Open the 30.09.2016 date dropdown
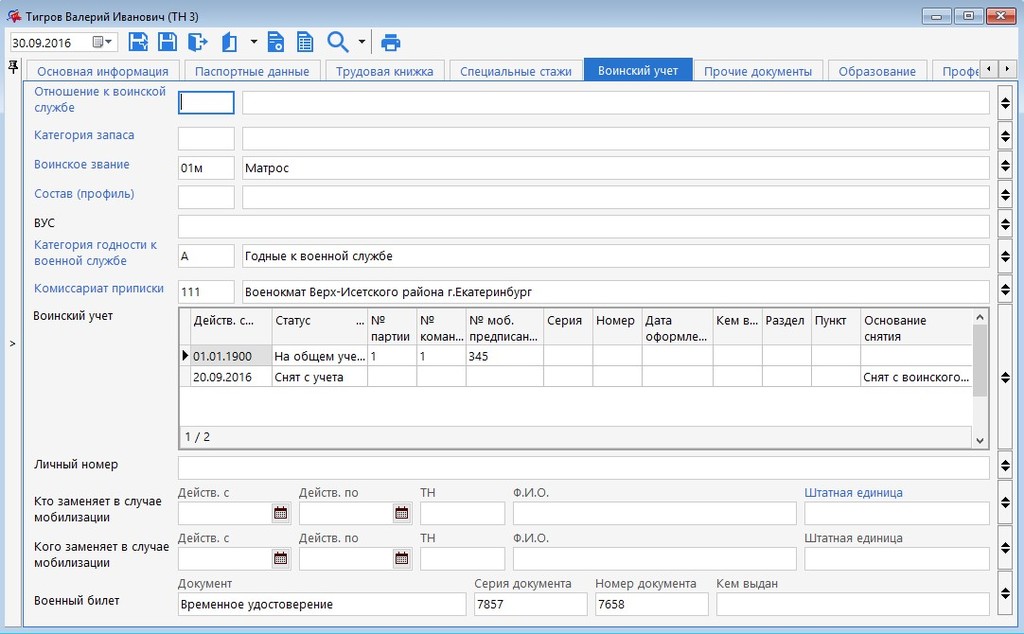1024x634 pixels. coord(104,42)
